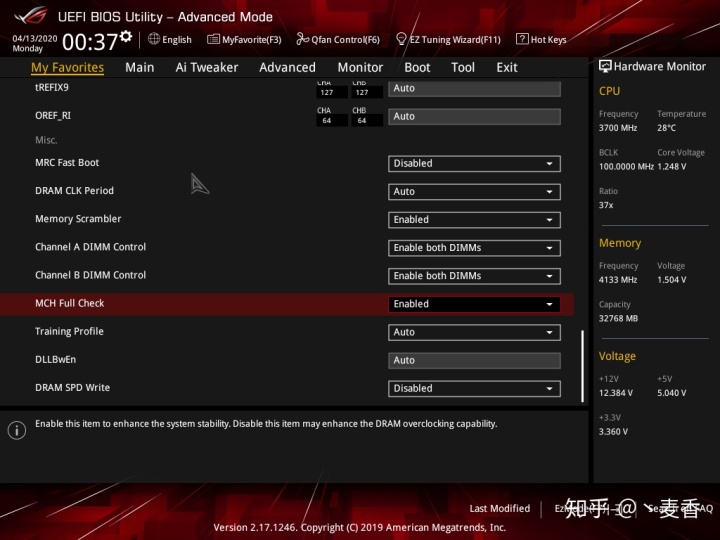Open DRAM CLK Period dropdown
This screenshot has width=720, height=540.
(474, 191)
